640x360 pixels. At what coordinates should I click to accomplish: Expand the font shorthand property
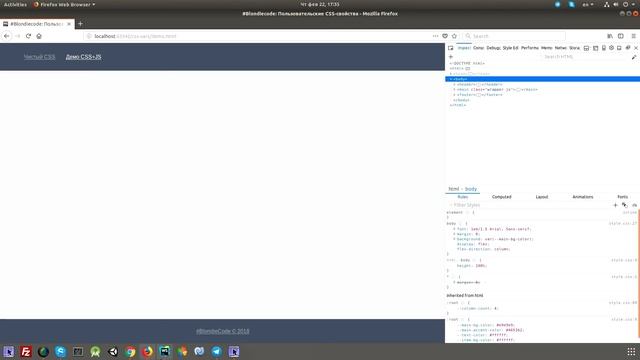click(454, 229)
